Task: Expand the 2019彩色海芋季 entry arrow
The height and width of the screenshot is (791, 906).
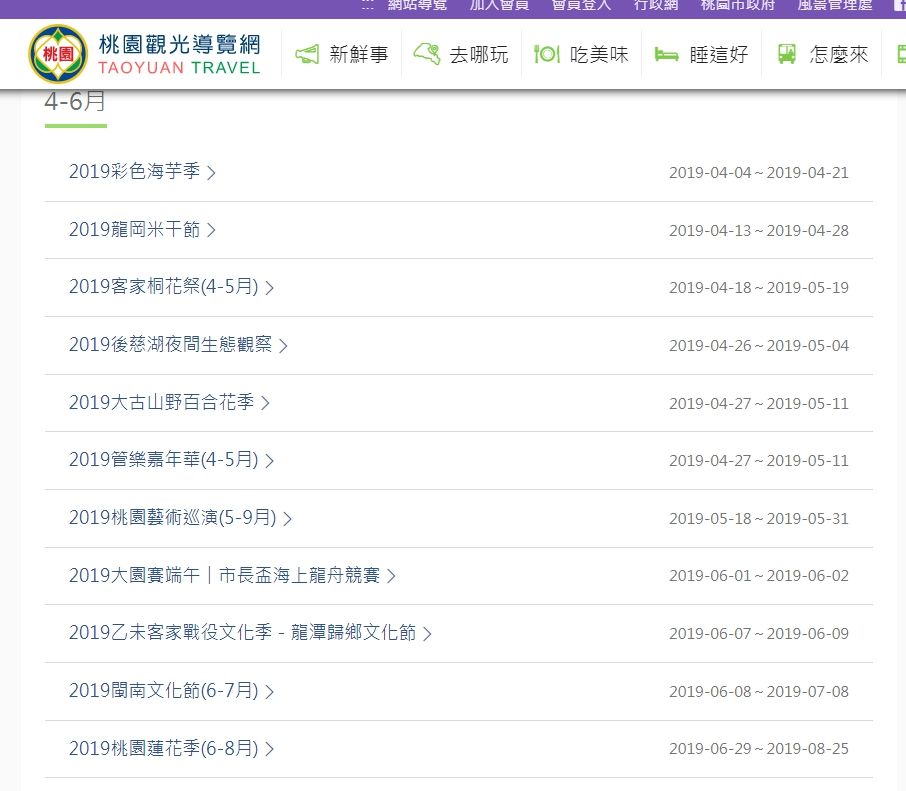Action: (x=212, y=172)
